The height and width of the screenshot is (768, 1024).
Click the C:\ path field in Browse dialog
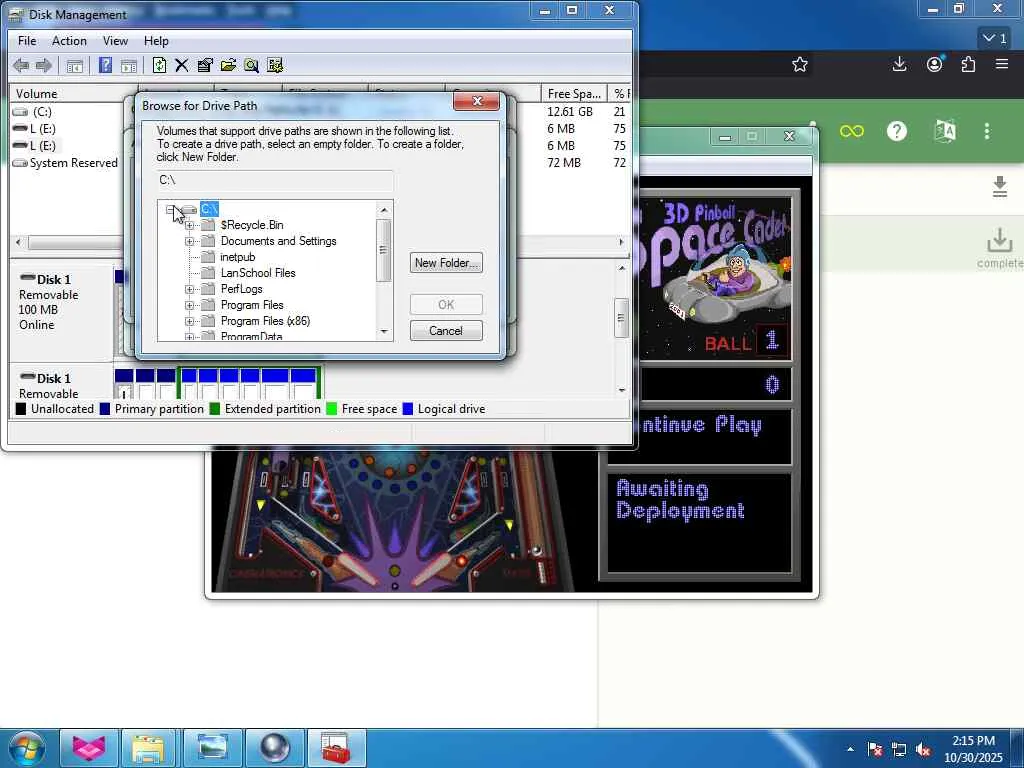[275, 180]
